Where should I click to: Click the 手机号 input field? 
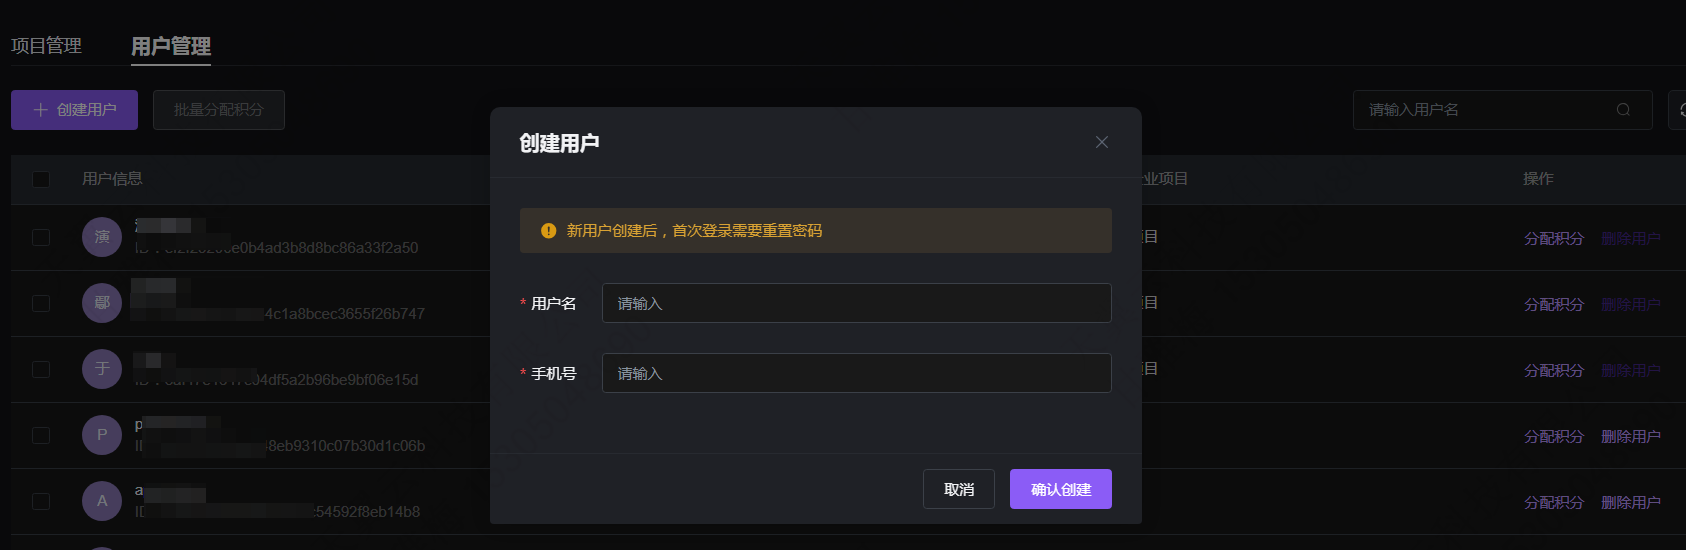click(x=857, y=373)
